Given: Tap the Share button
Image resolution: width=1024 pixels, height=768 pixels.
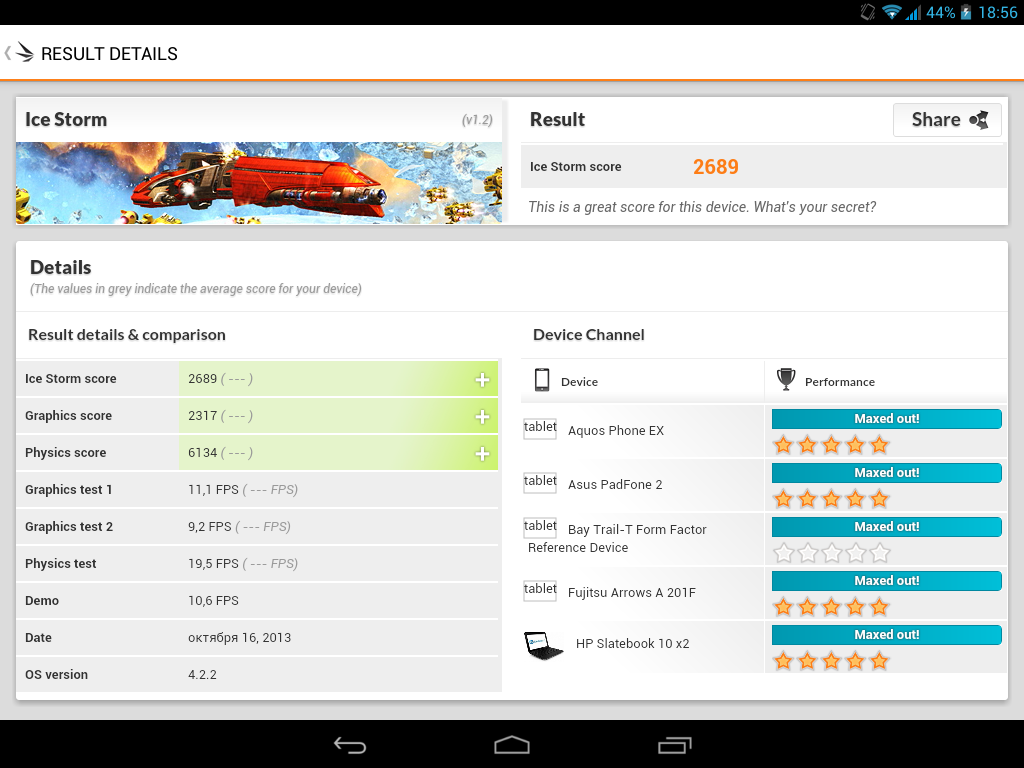Looking at the screenshot, I should 947,120.
